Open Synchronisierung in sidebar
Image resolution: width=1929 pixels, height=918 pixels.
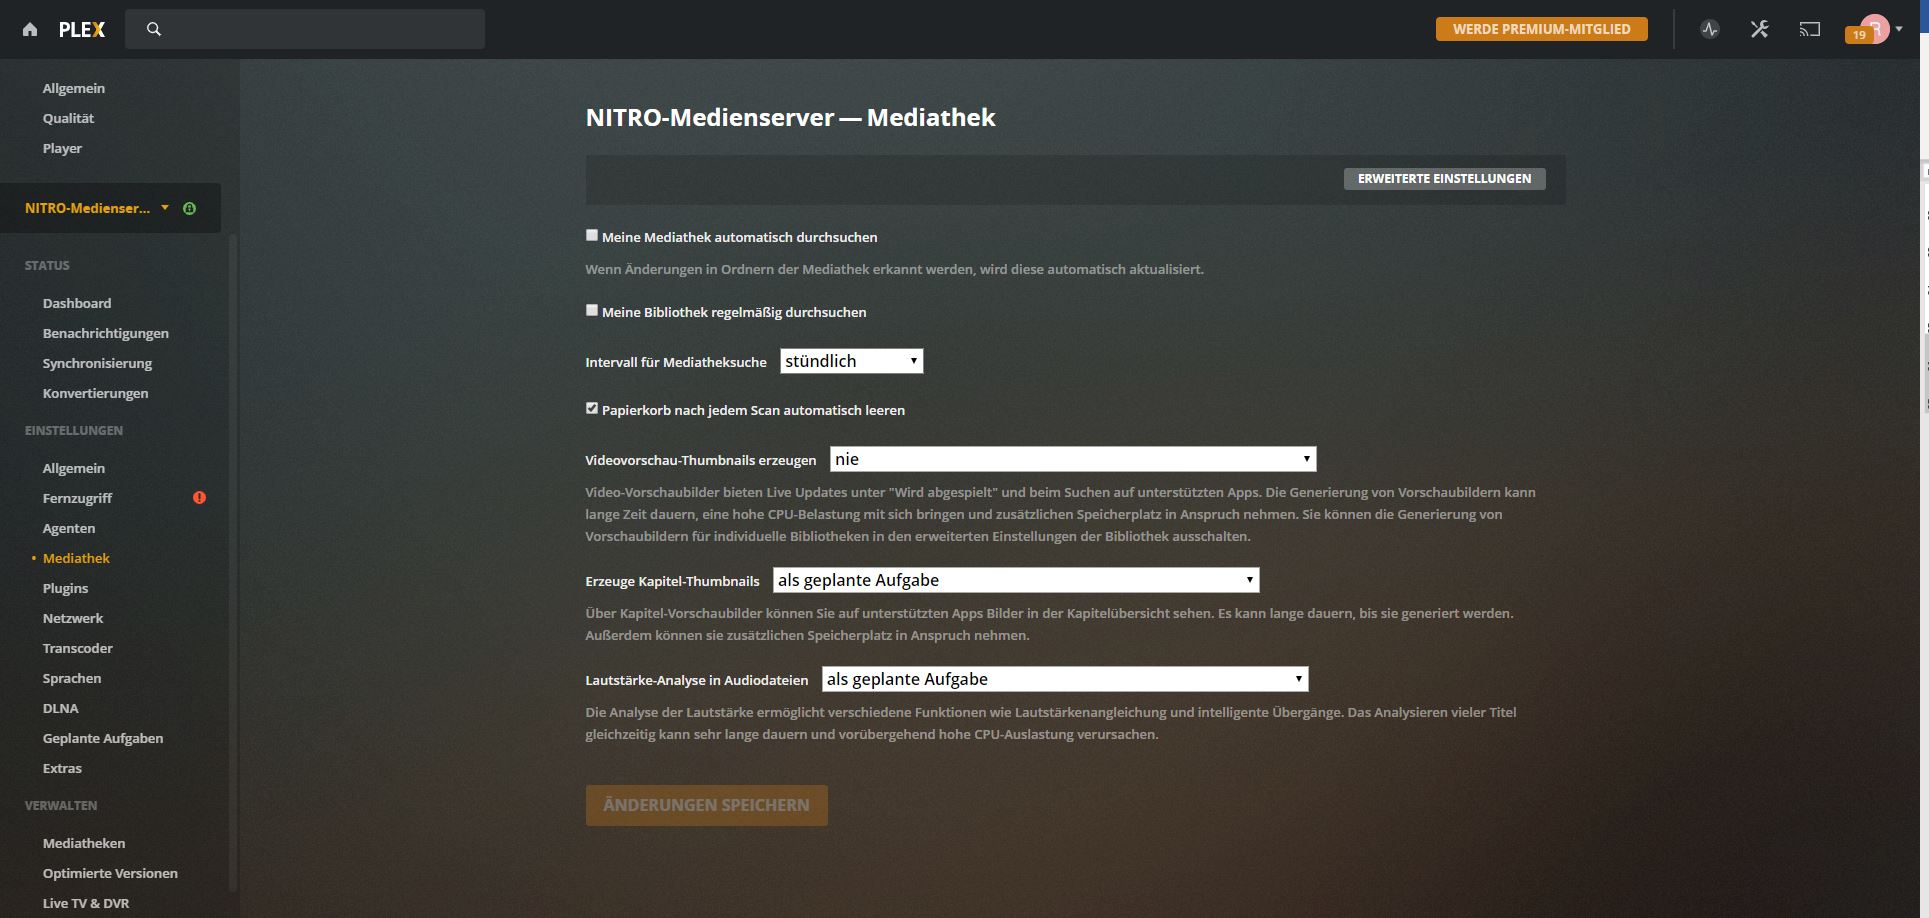coord(98,363)
